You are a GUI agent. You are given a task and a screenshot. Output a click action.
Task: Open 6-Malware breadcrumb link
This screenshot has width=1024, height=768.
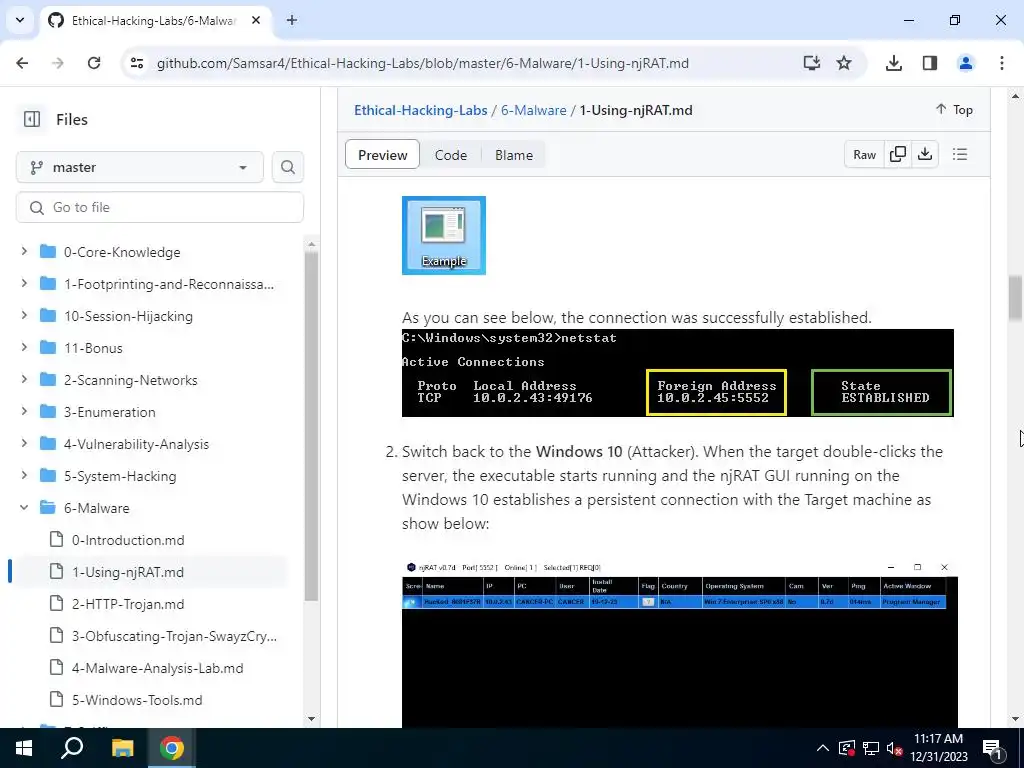(534, 110)
